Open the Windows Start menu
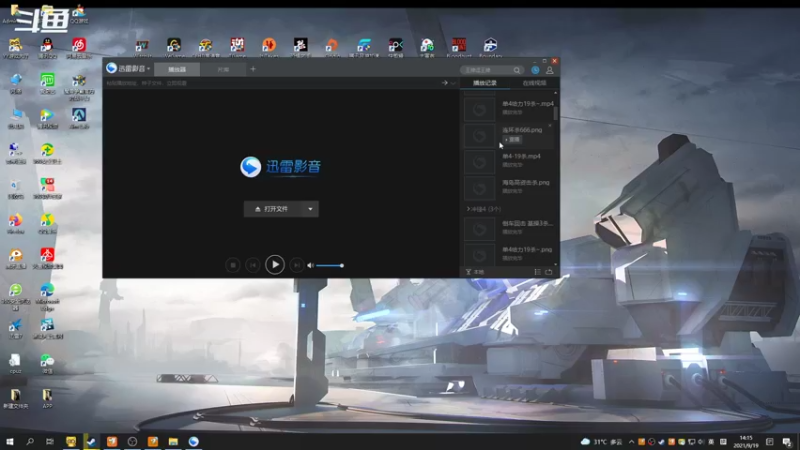Image resolution: width=800 pixels, height=450 pixels. [x=9, y=441]
